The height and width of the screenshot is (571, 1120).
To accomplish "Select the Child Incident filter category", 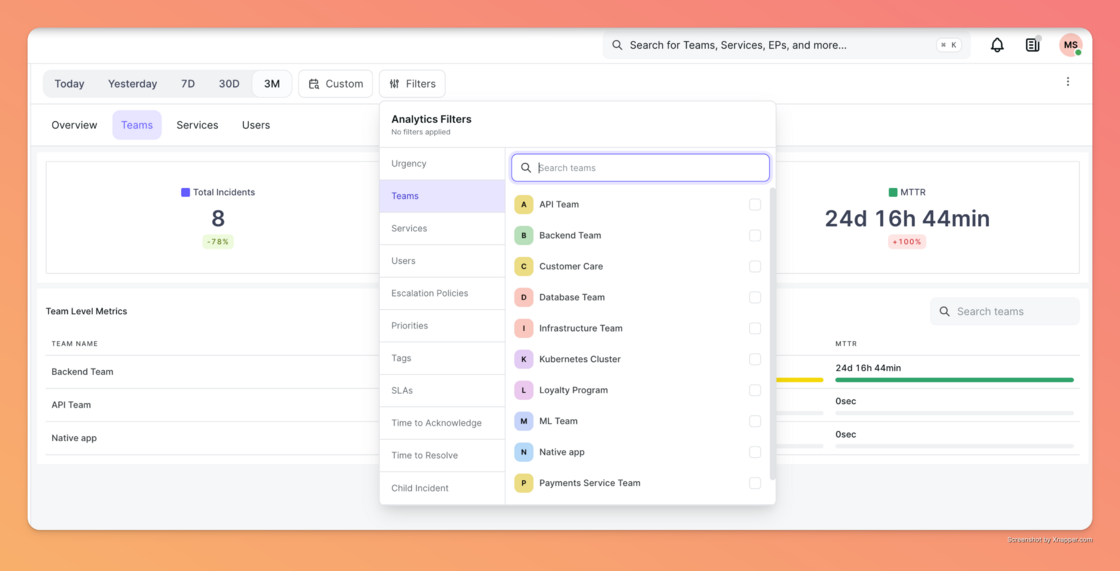I will coord(442,488).
